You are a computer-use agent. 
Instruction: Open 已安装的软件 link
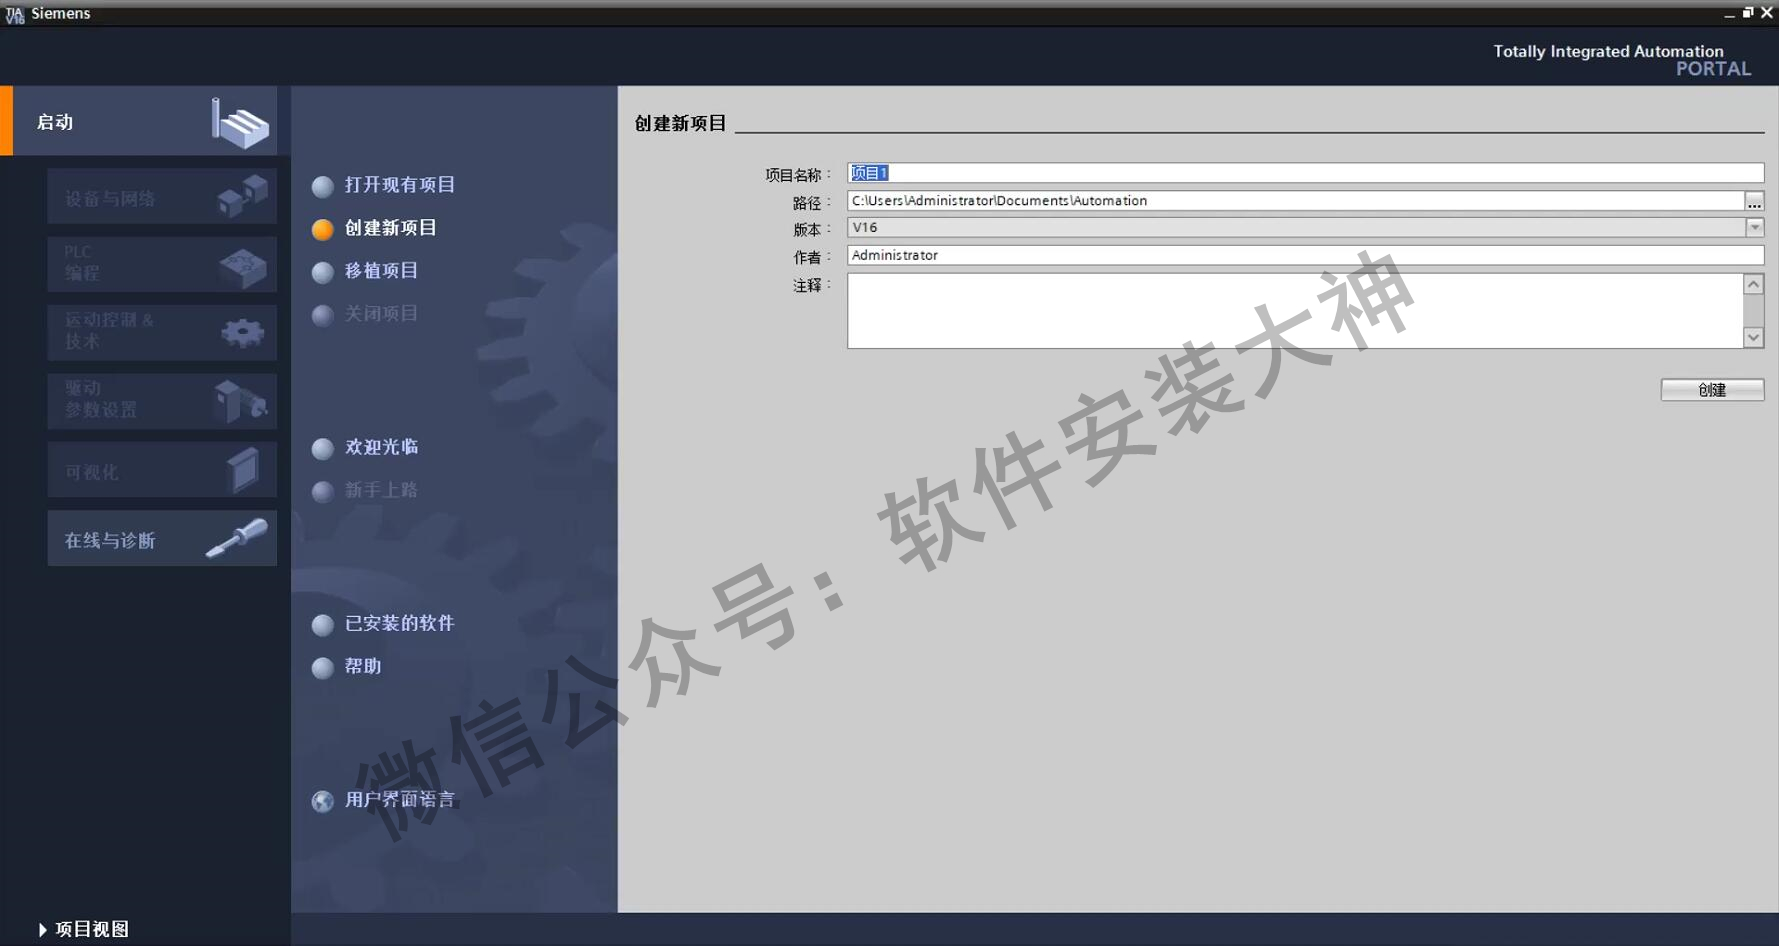click(x=400, y=623)
